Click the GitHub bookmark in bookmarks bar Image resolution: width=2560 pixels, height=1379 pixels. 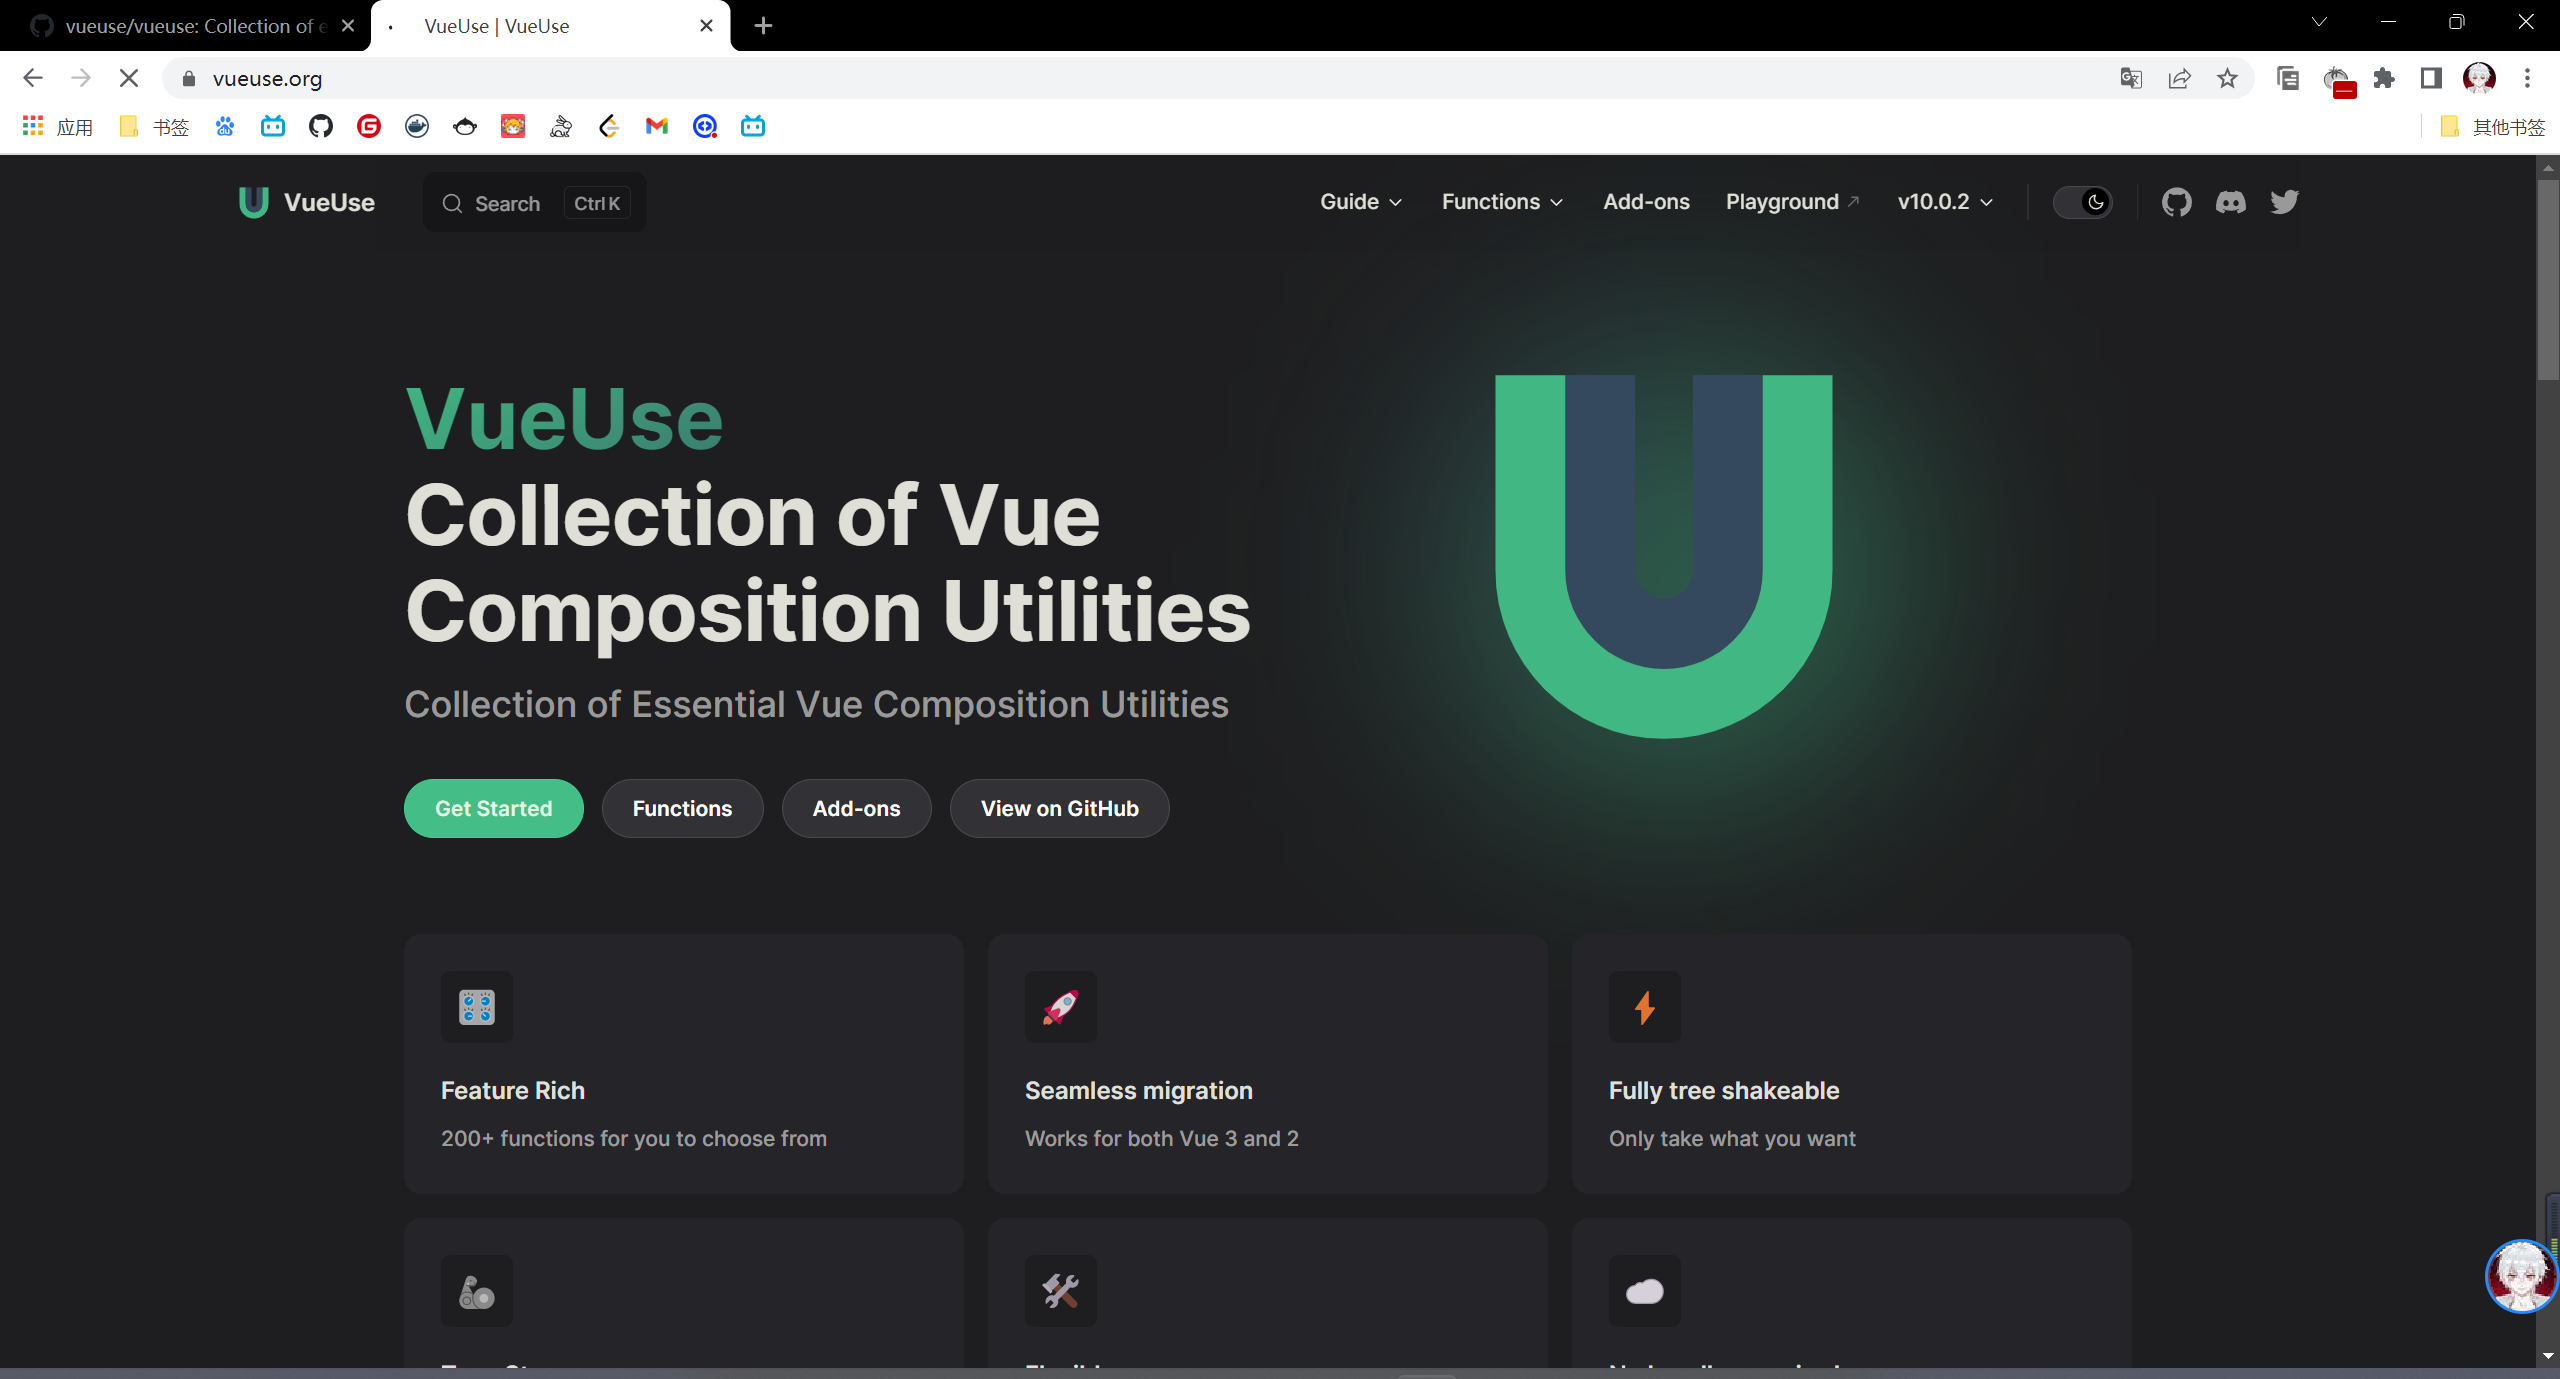[320, 126]
